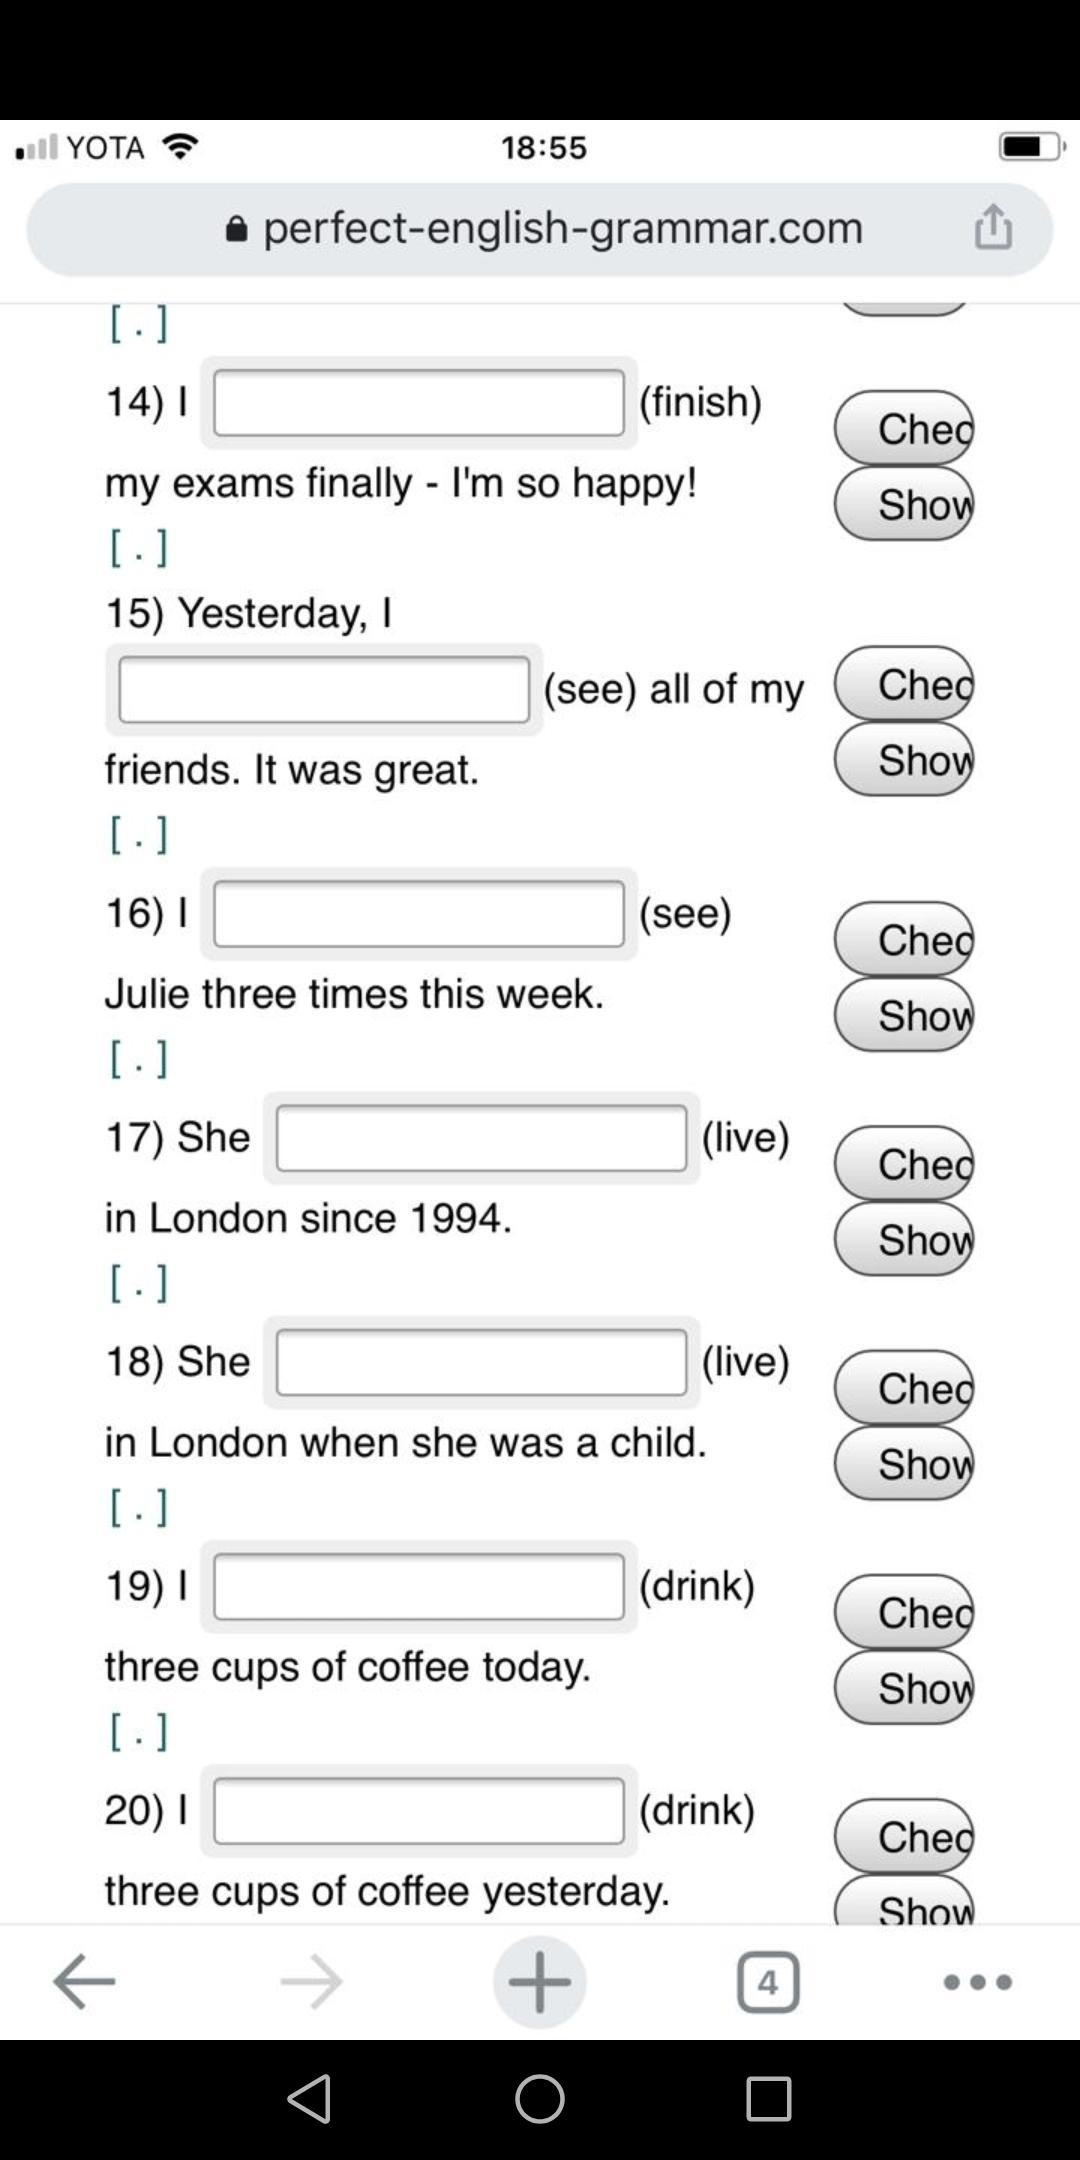This screenshot has height=2160, width=1080.
Task: Show the answer for question 17
Action: tap(904, 1240)
